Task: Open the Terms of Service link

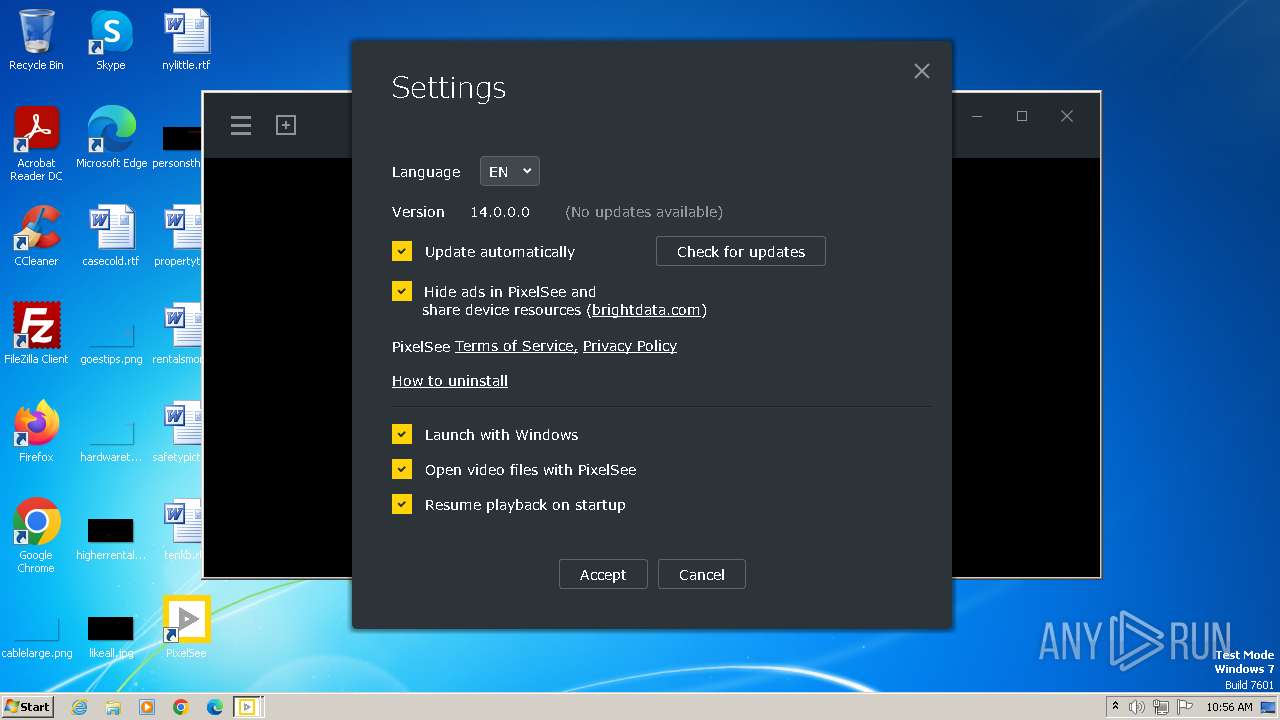Action: 516,346
